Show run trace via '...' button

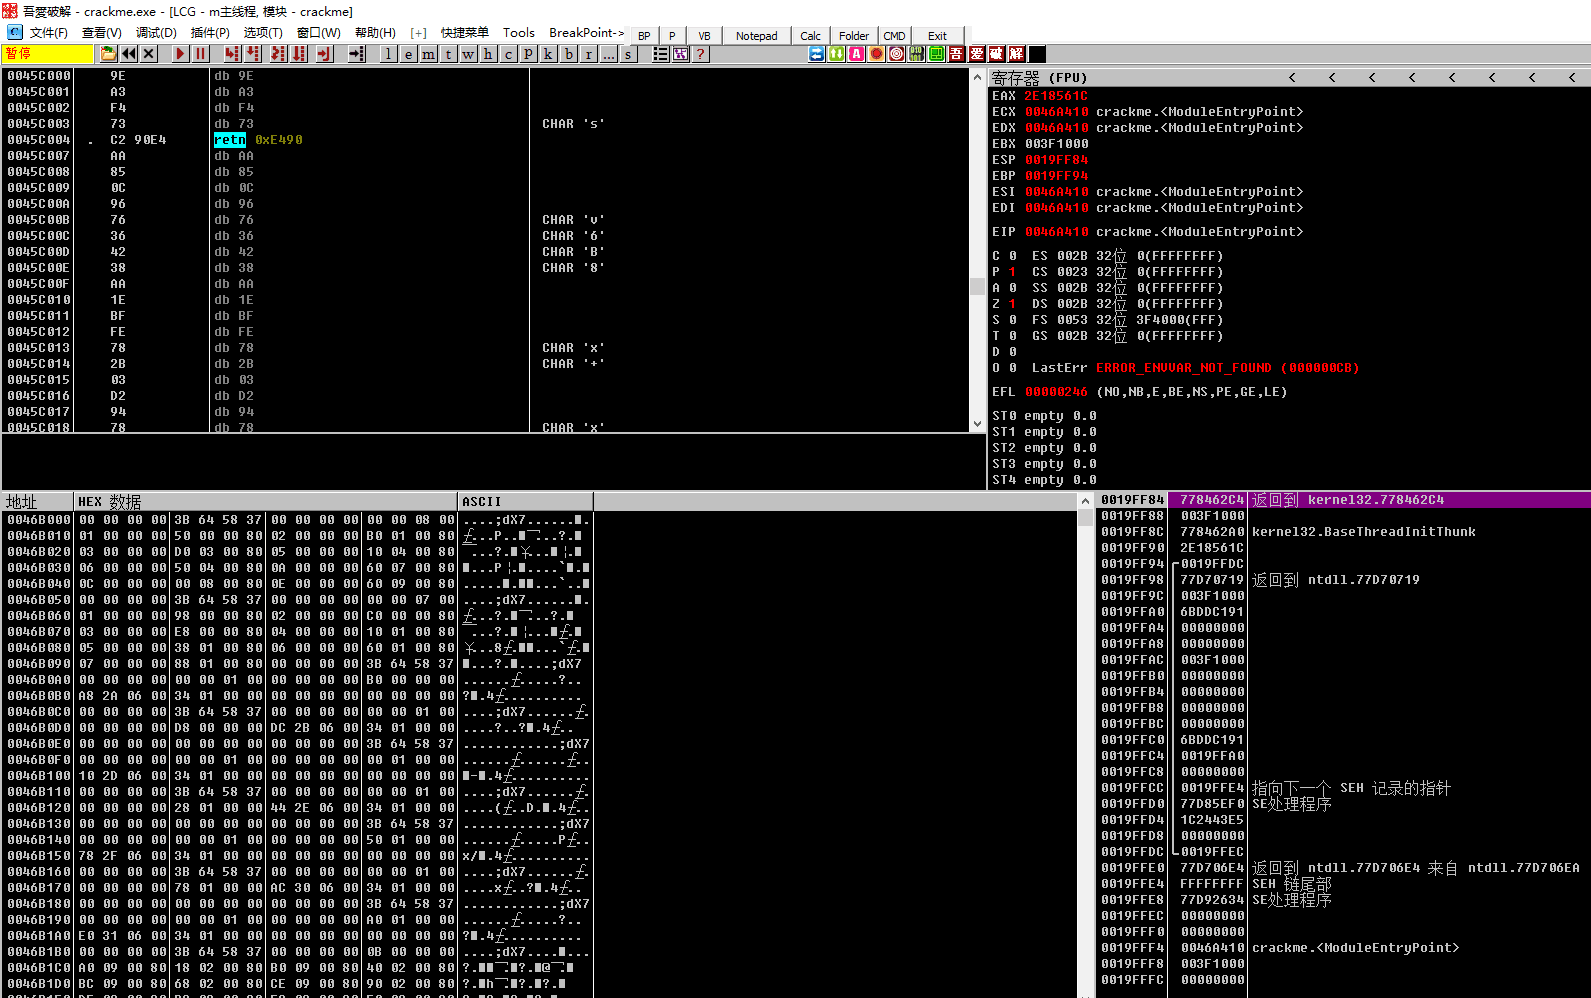pyautogui.click(x=609, y=54)
